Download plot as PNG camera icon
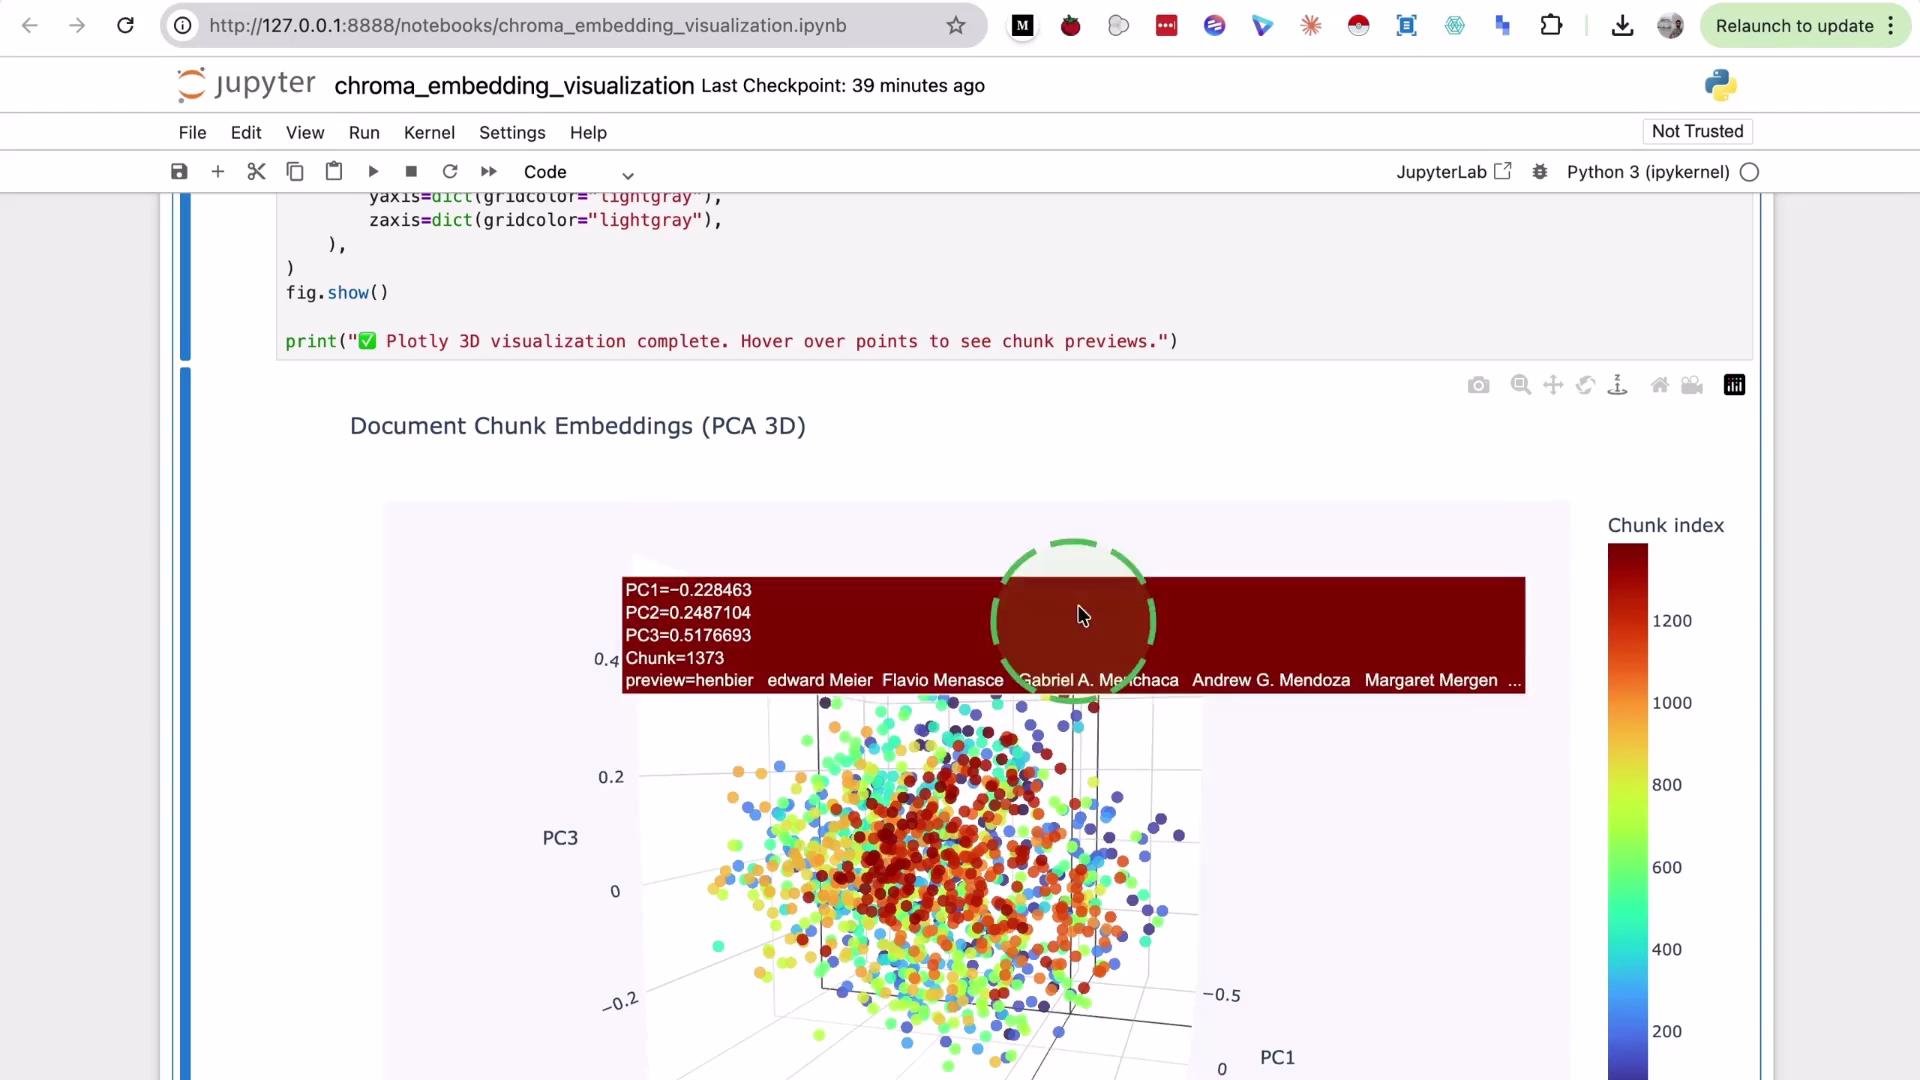Screen dimensions: 1920x1080 [1478, 386]
